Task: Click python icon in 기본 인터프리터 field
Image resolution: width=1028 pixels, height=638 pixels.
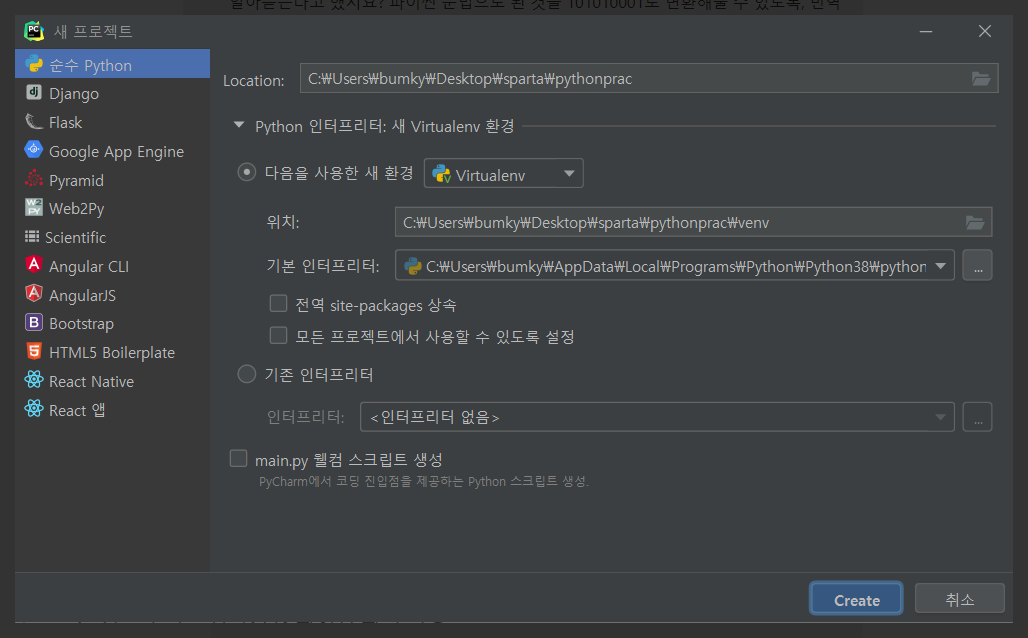Action: coord(412,266)
